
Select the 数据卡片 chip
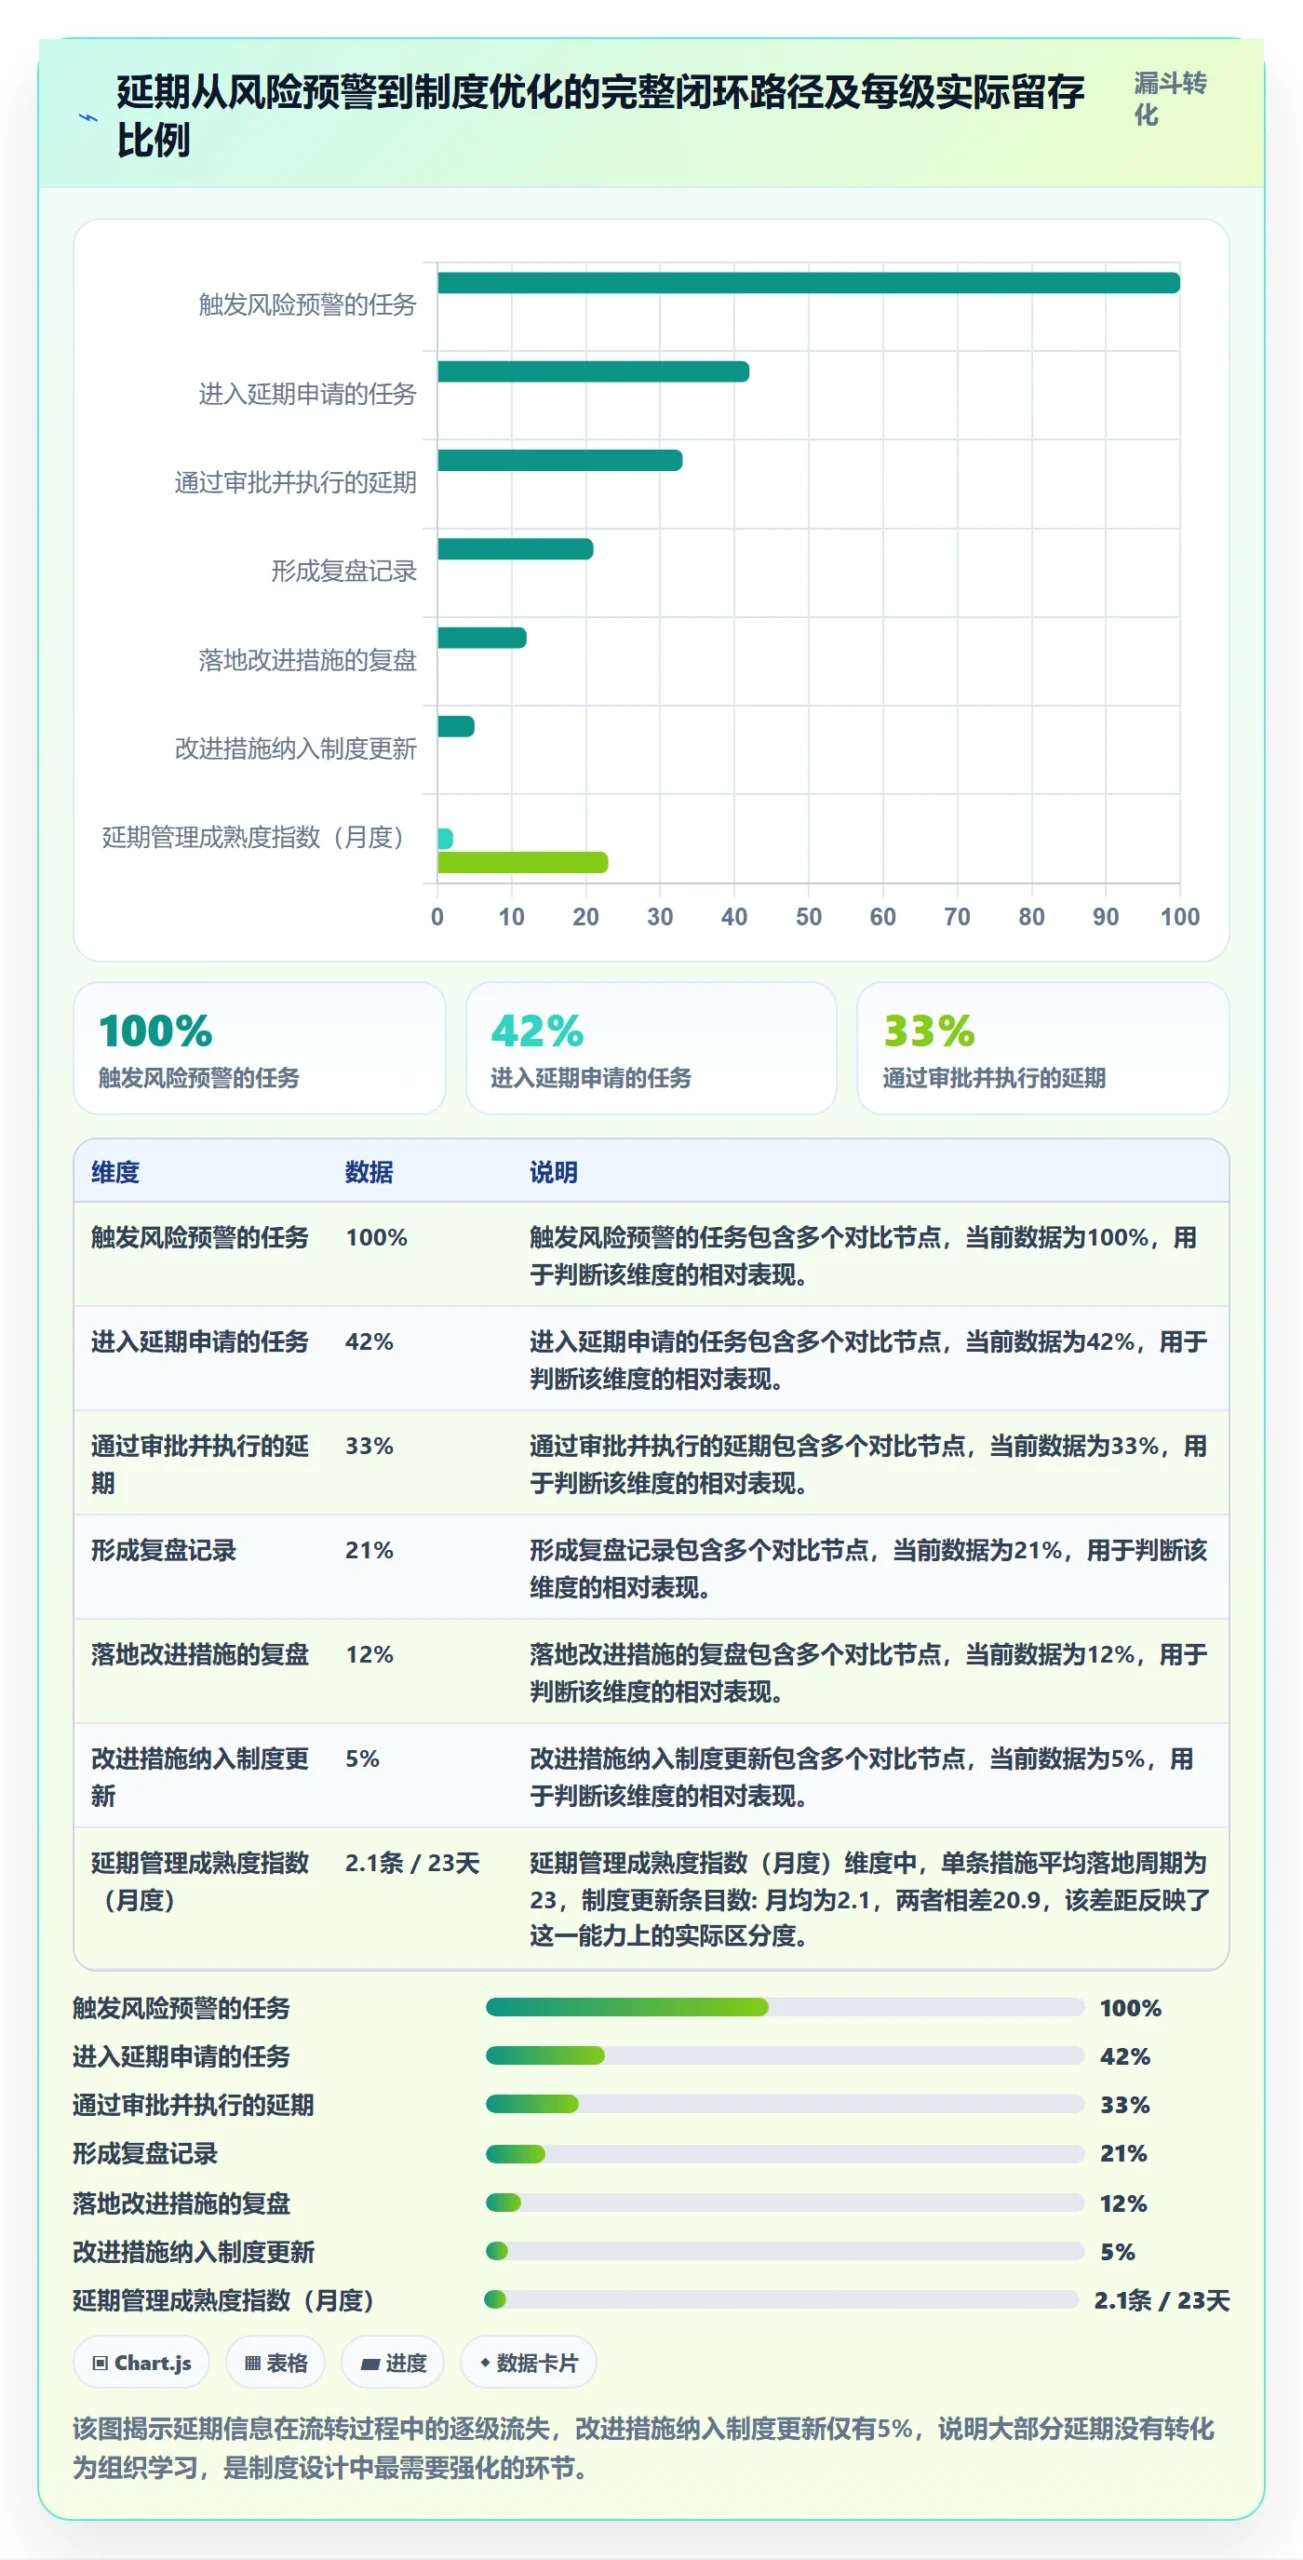pyautogui.click(x=528, y=2362)
